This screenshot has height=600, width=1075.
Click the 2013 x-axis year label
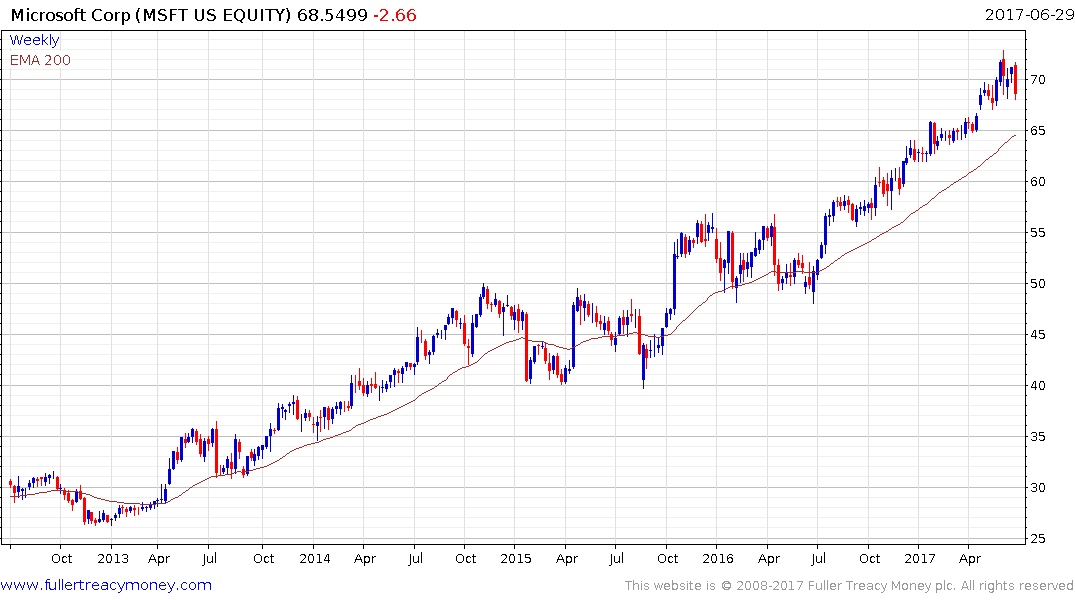[112, 558]
